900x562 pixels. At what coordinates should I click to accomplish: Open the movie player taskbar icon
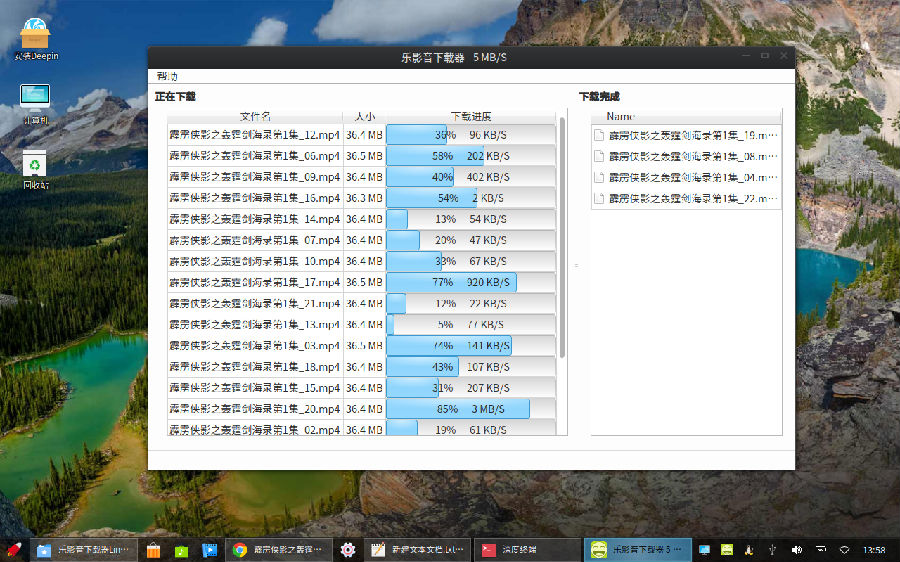210,550
